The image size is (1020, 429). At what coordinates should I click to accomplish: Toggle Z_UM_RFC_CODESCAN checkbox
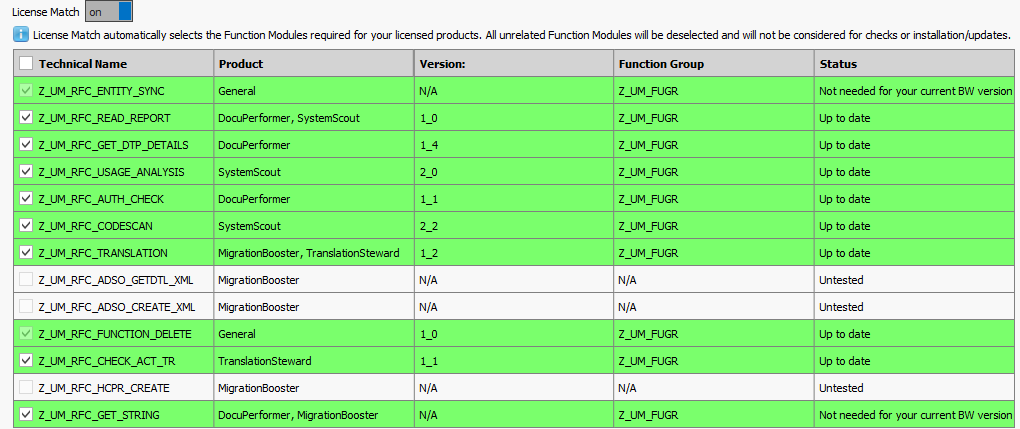coord(26,226)
